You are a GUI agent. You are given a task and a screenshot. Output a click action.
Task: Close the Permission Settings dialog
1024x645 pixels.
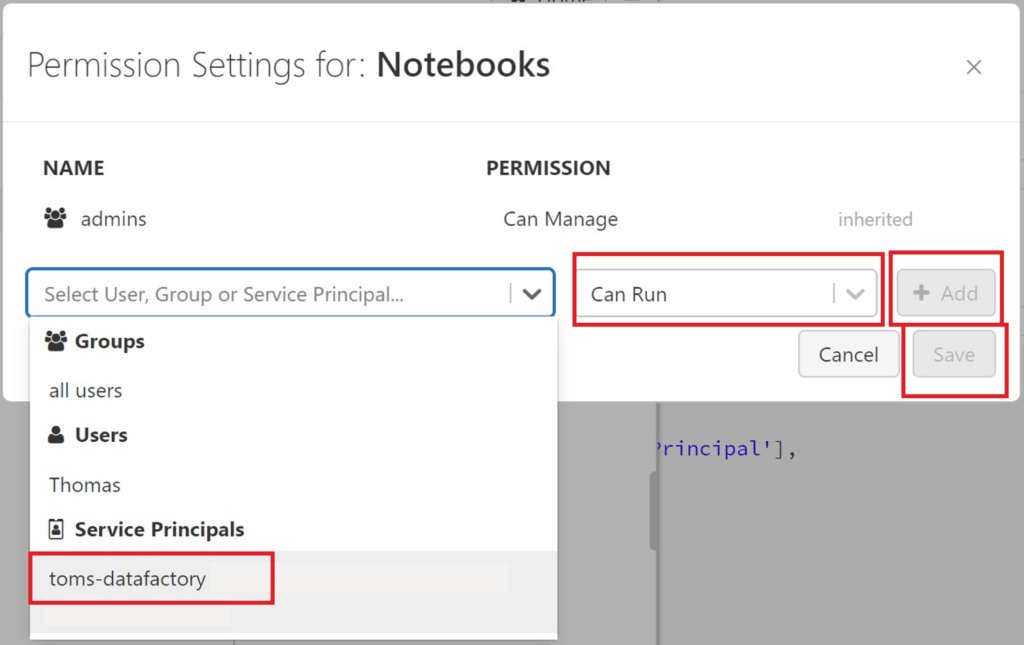click(973, 68)
